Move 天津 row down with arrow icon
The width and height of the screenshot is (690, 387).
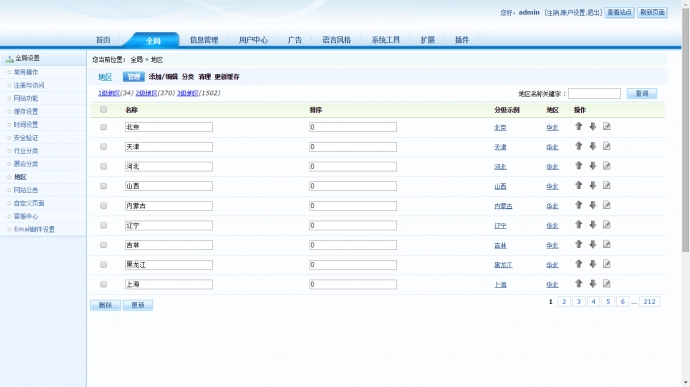tap(593, 146)
